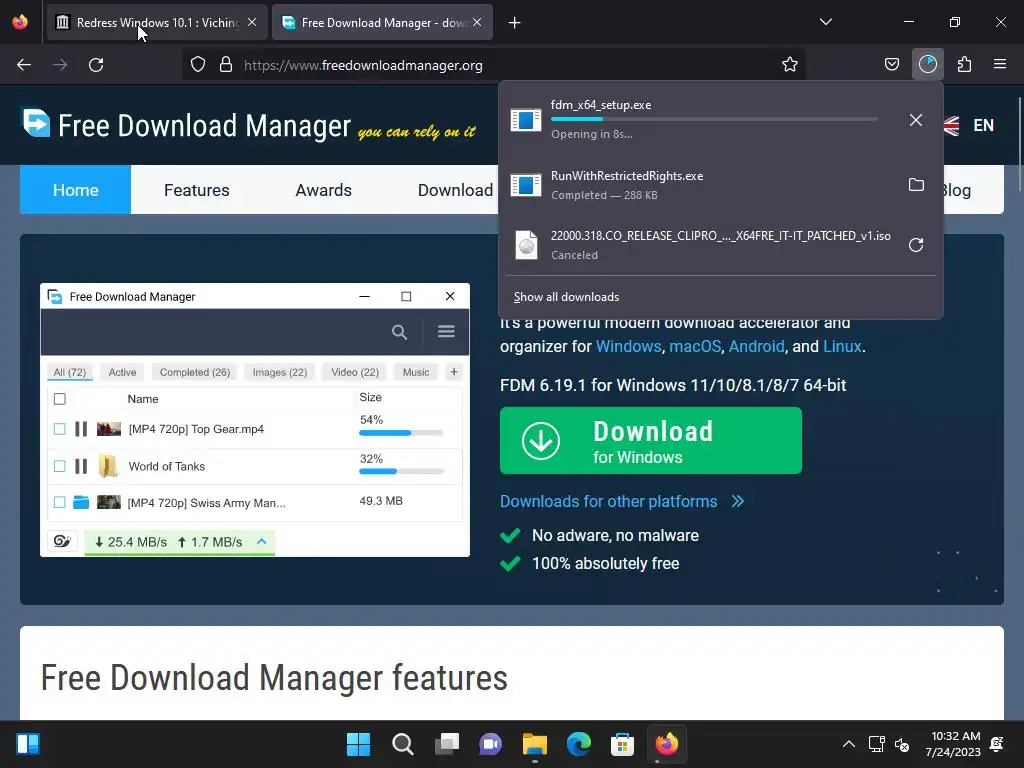This screenshot has width=1024, height=768.
Task: Open taskbar Search
Action: coord(402,744)
